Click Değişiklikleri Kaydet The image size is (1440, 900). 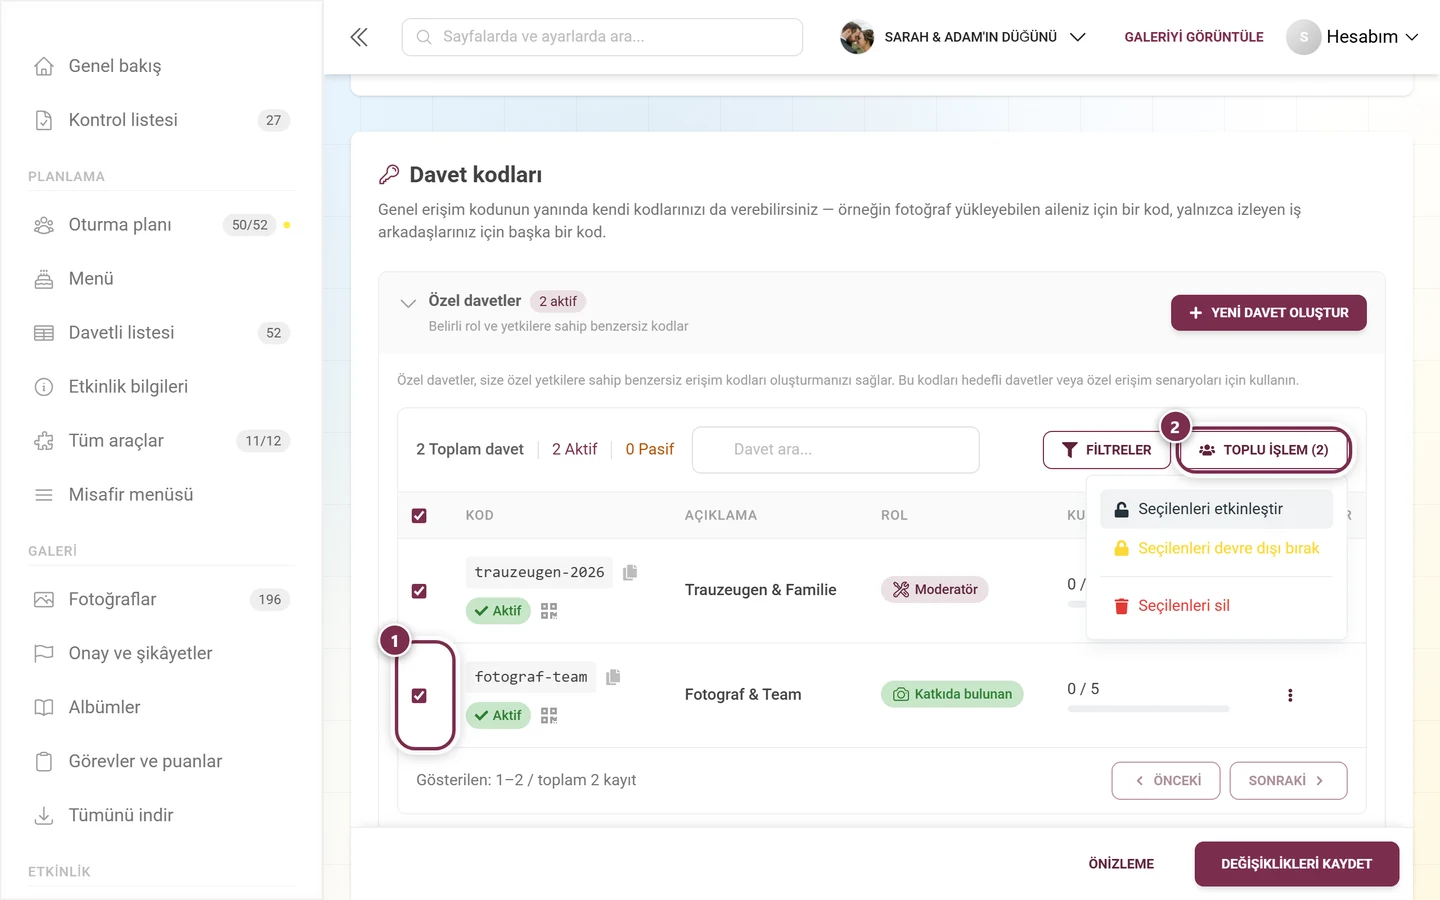1297,864
